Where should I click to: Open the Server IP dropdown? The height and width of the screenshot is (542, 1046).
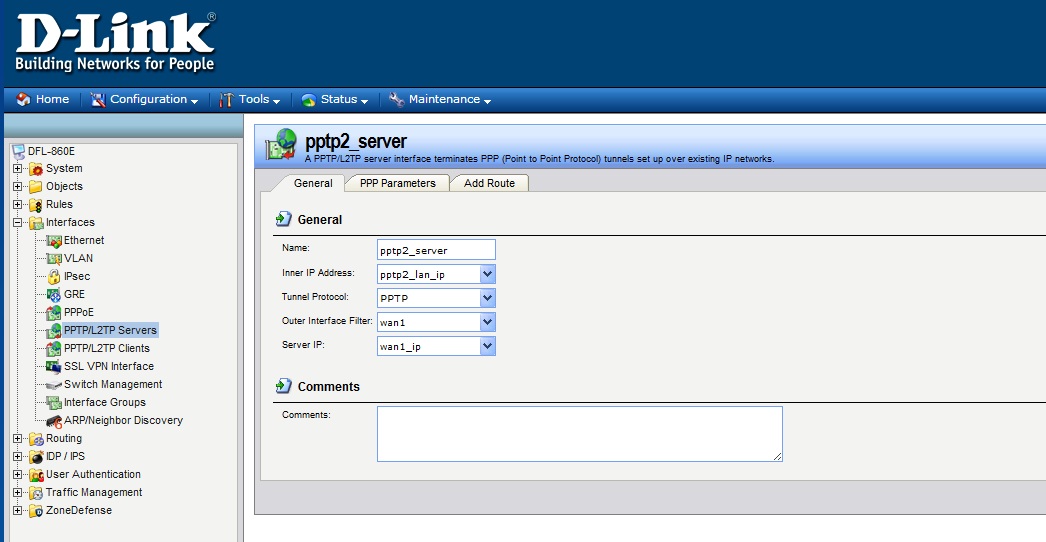[x=487, y=346]
